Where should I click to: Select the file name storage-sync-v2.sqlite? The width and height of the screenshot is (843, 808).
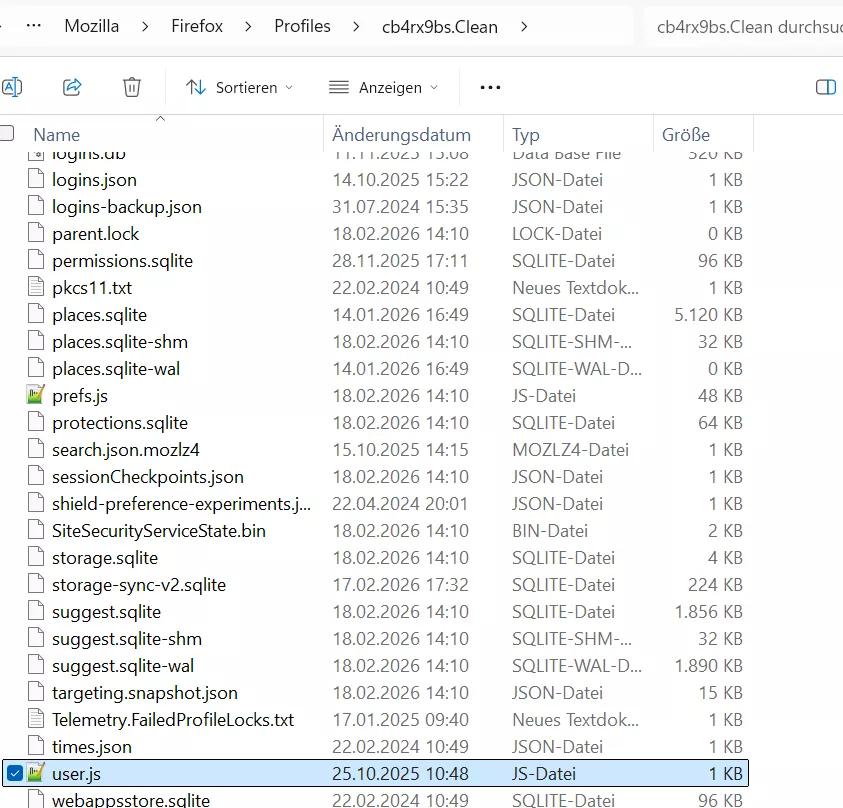[139, 585]
